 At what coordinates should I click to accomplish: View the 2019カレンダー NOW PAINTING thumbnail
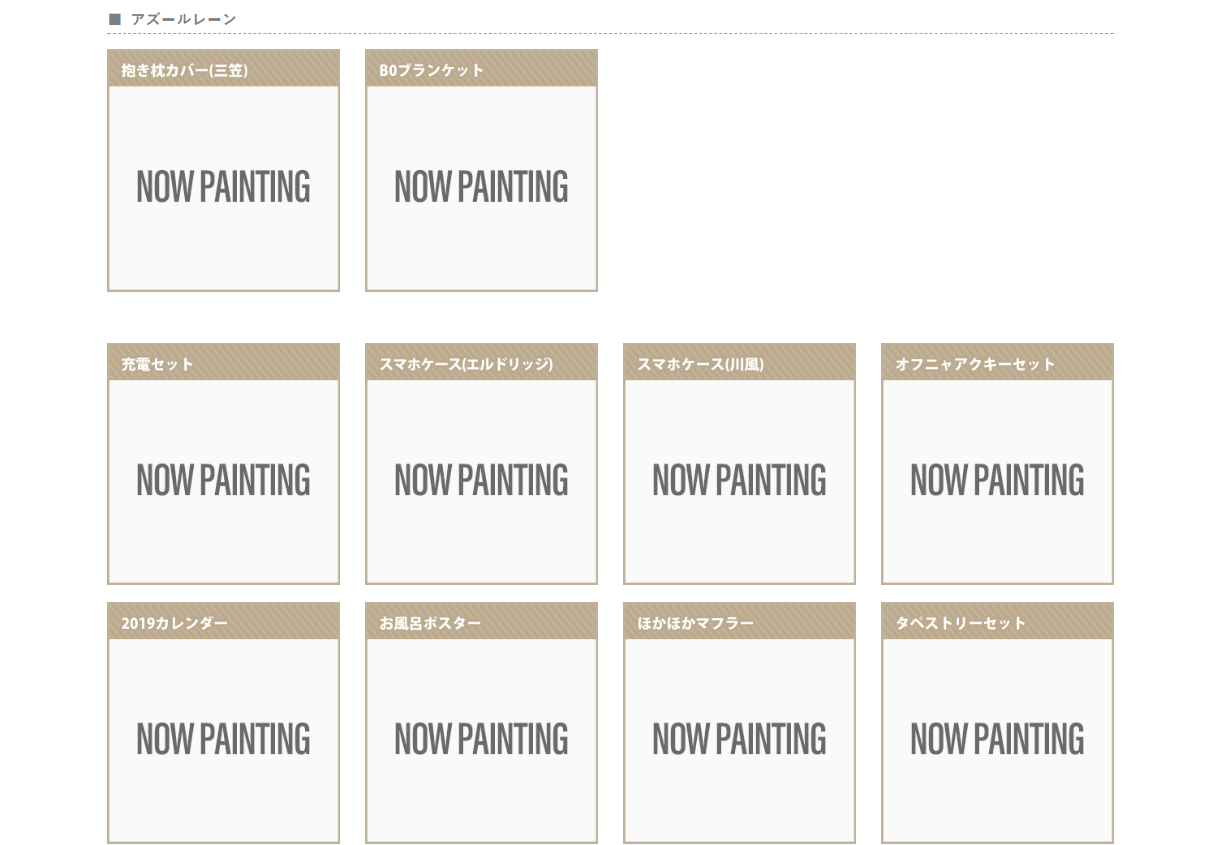pos(223,739)
